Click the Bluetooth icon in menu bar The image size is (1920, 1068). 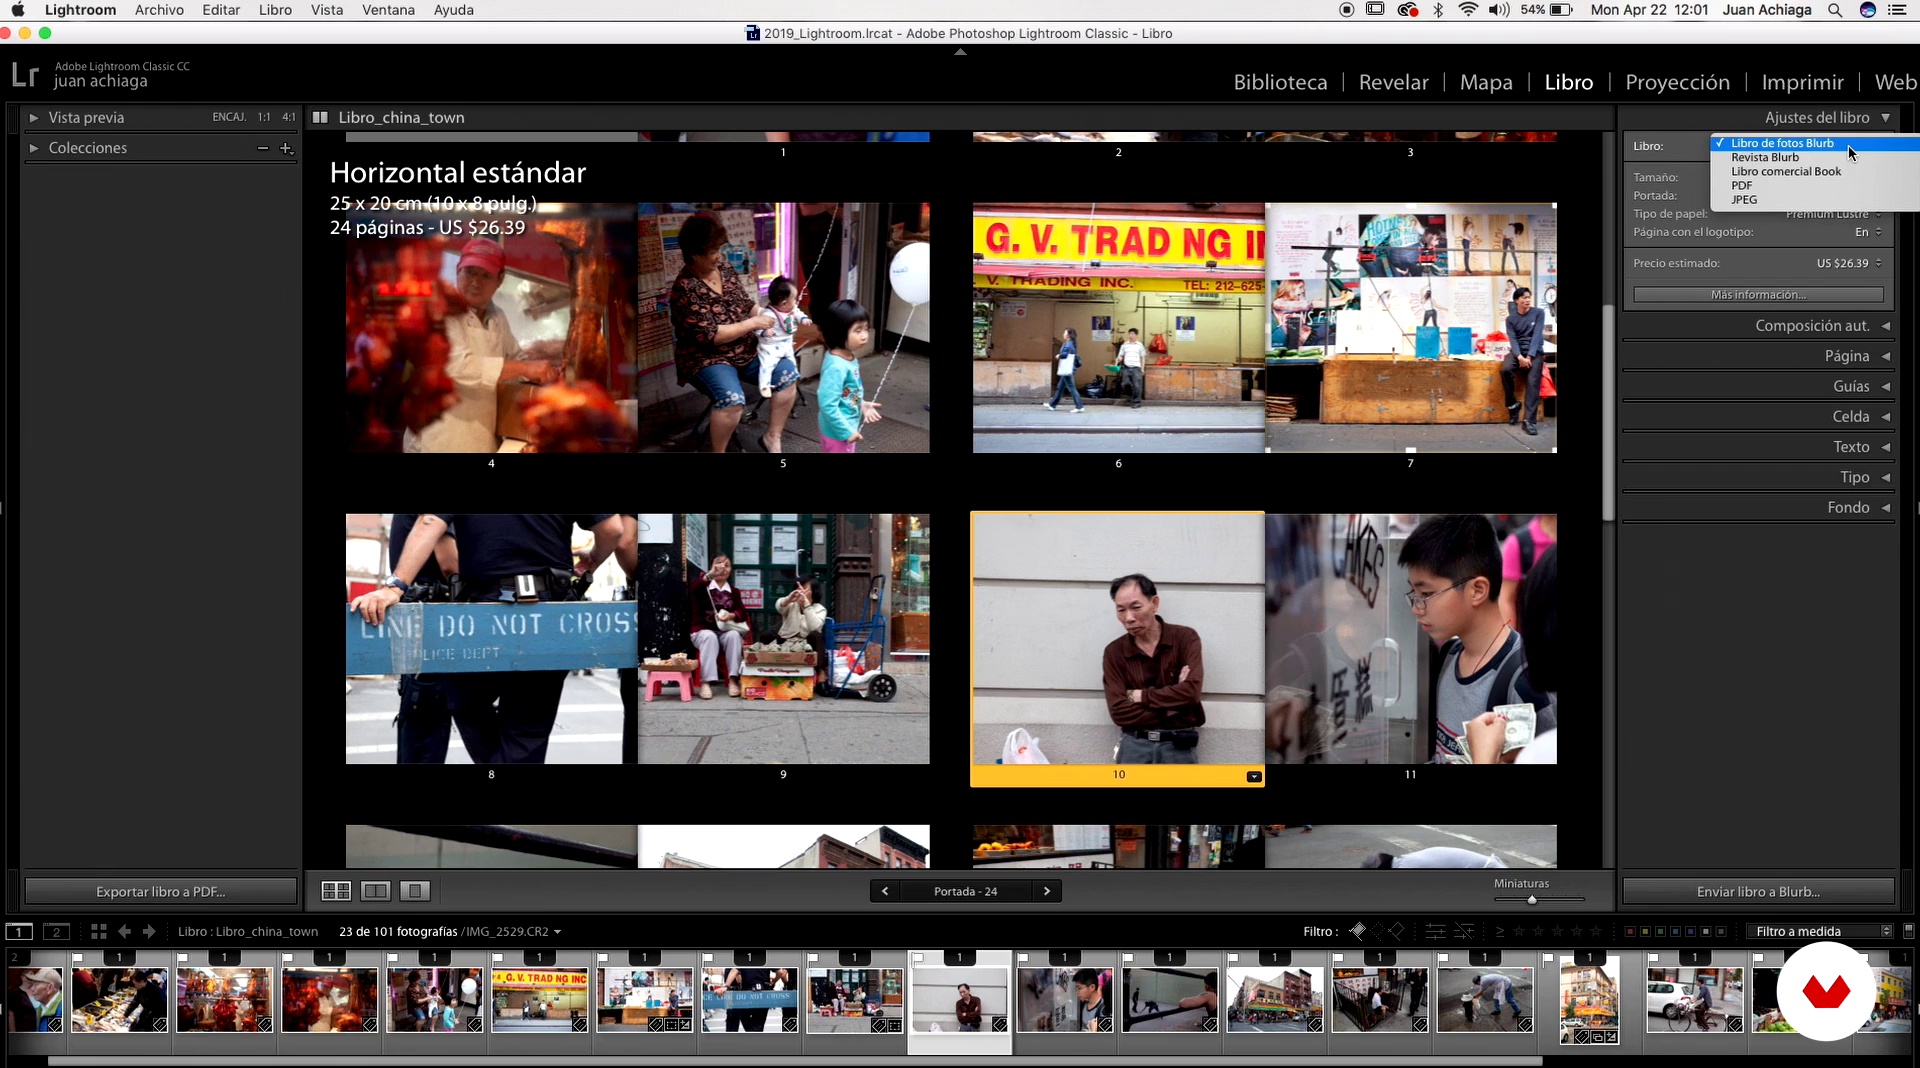1438,10
